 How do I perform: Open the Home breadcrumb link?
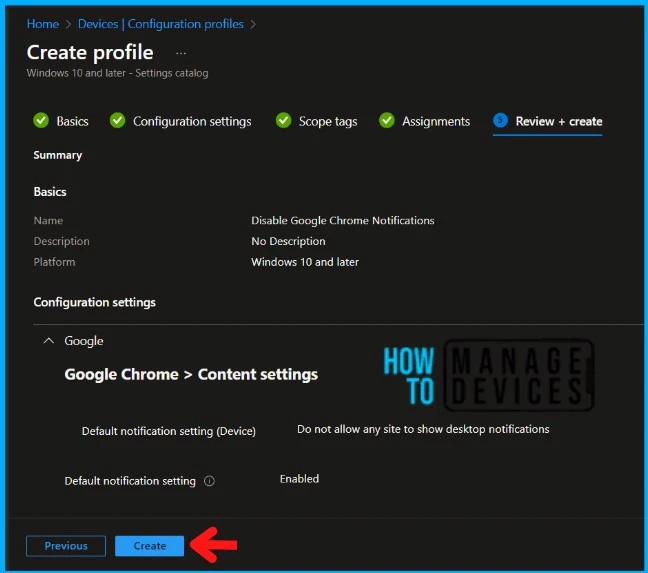(x=43, y=24)
